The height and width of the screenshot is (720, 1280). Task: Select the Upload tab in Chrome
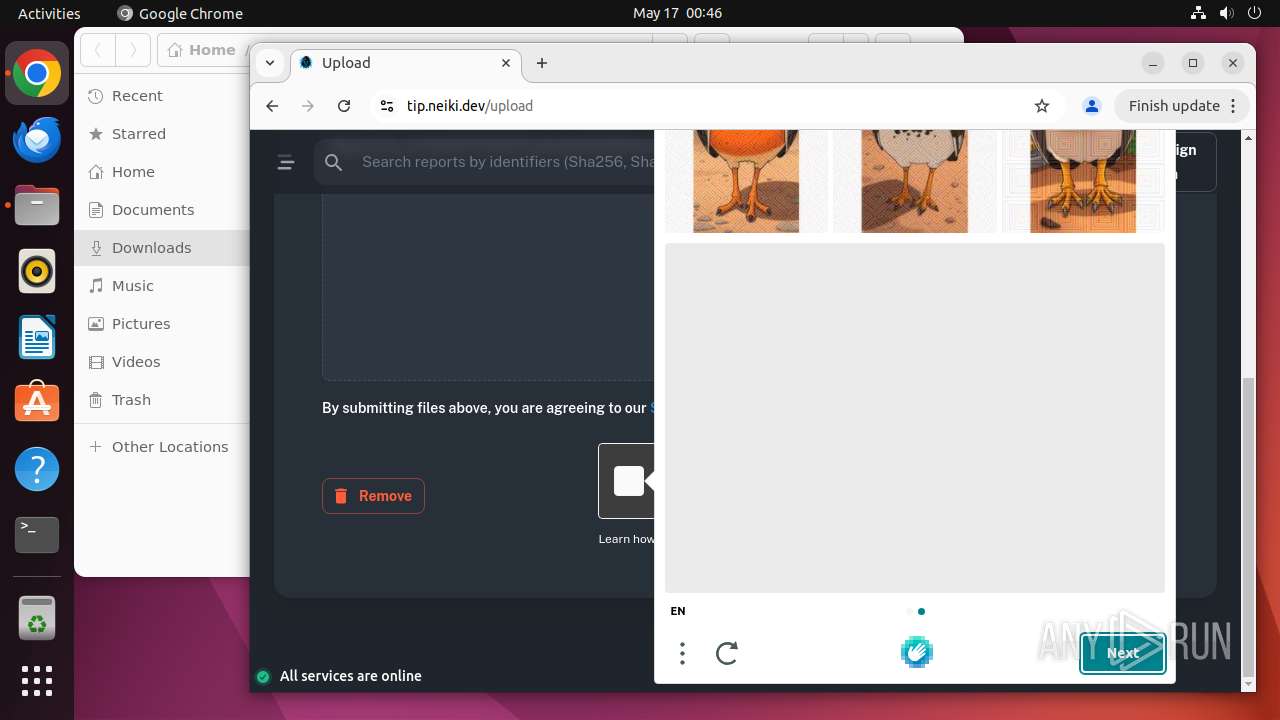[405, 63]
